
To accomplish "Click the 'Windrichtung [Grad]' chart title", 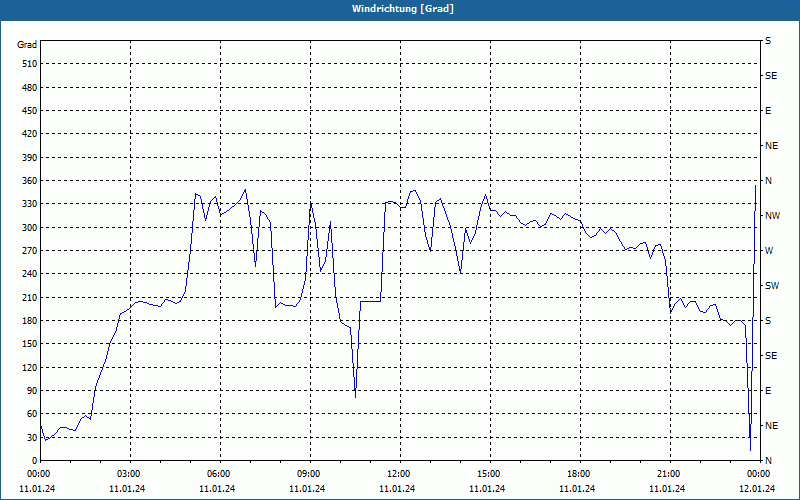I will coord(403,9).
